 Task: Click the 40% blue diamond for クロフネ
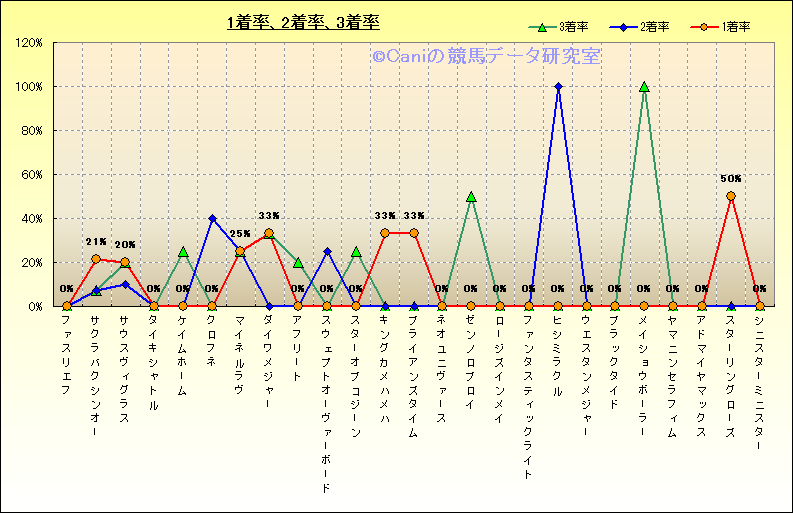pyautogui.click(x=212, y=218)
